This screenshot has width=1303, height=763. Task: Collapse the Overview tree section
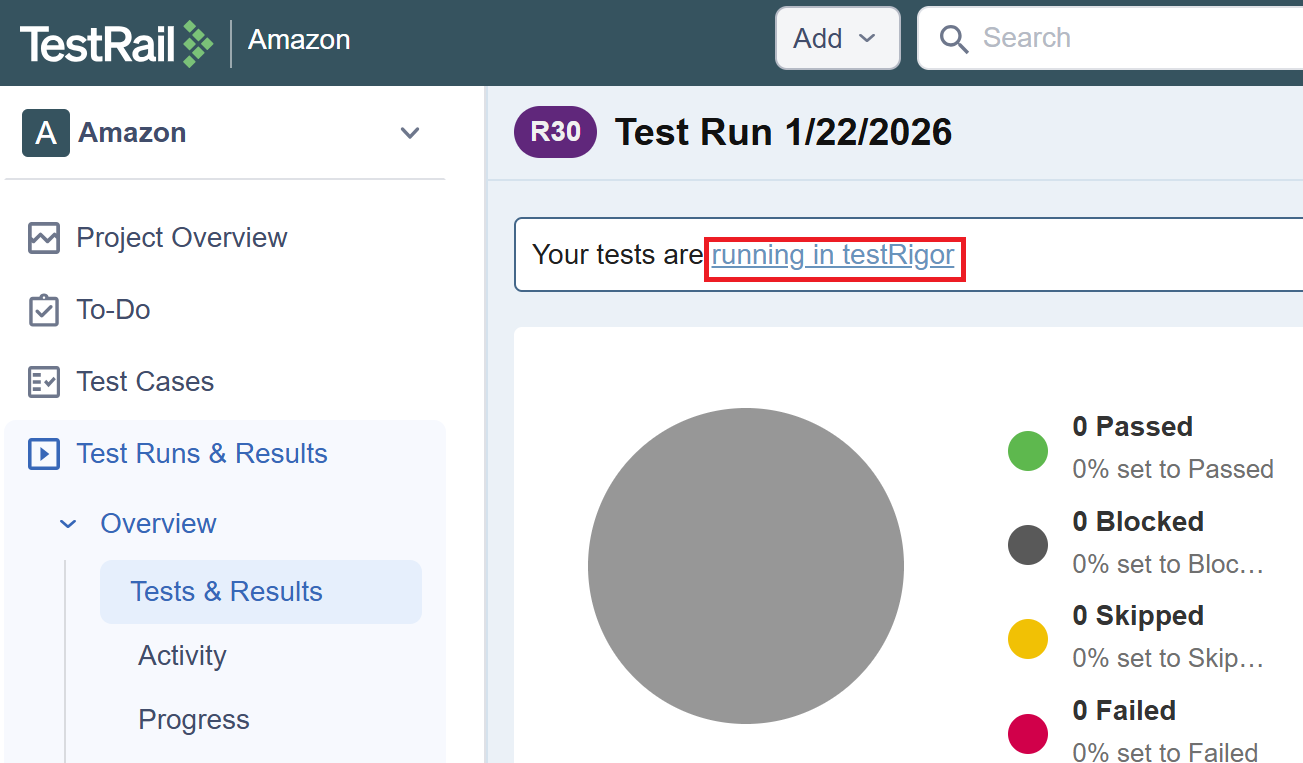[68, 524]
